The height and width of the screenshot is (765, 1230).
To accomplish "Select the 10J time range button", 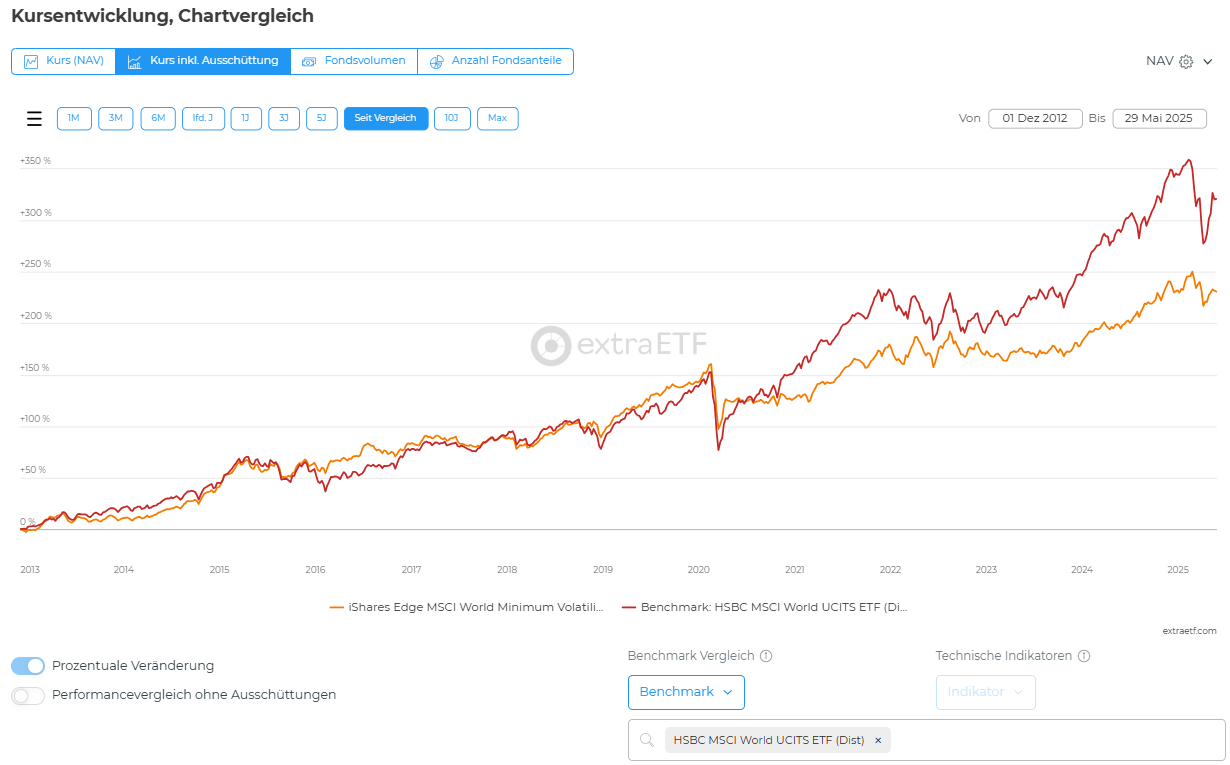I will (452, 119).
